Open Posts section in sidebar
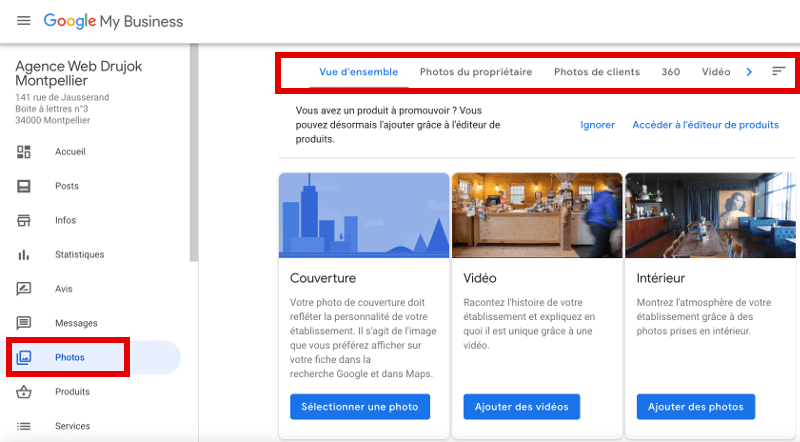800x442 pixels. pos(67,186)
